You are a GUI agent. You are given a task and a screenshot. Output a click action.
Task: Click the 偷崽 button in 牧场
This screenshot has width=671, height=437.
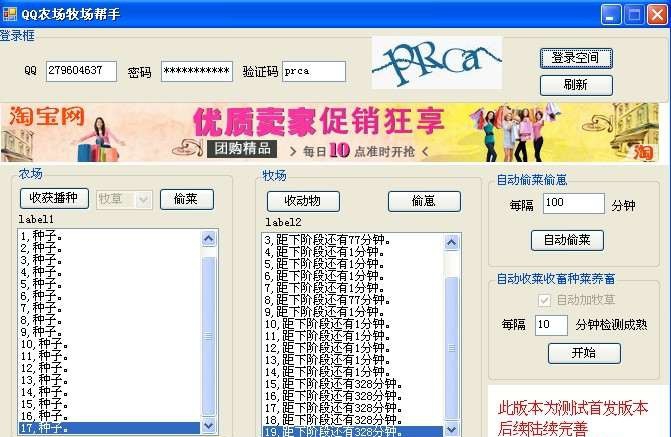tap(424, 201)
